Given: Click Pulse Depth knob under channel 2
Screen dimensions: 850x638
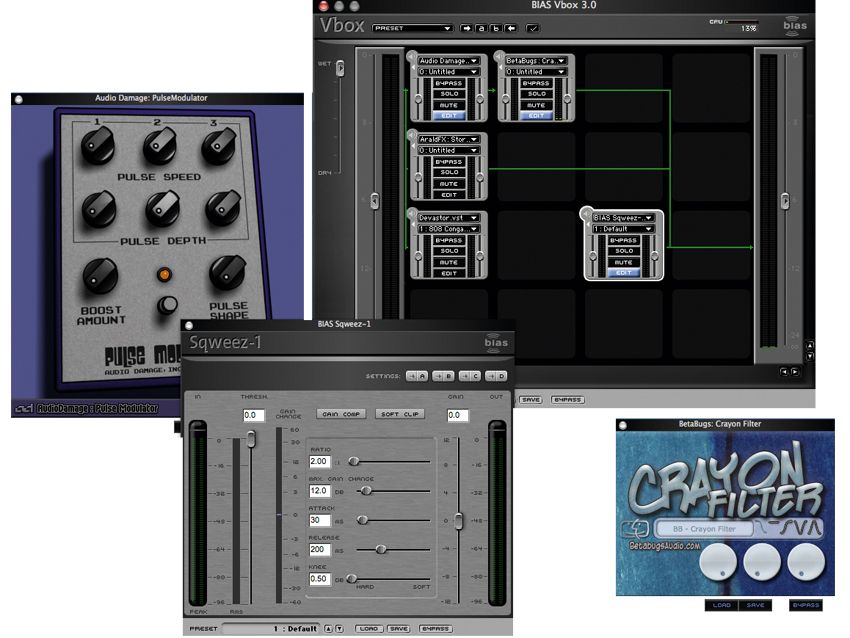Looking at the screenshot, I should tap(162, 209).
